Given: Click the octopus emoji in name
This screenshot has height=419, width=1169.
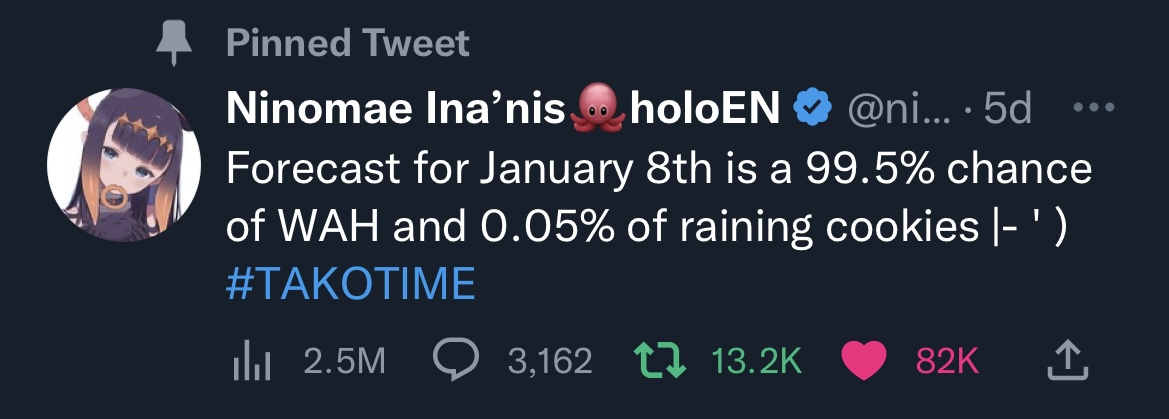Looking at the screenshot, I should tap(598, 110).
